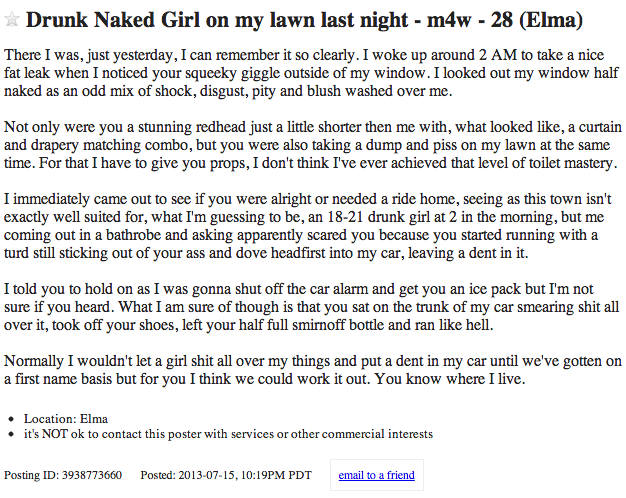Select the Posting ID number 3938773660
This screenshot has height=498, width=626.
(x=92, y=475)
